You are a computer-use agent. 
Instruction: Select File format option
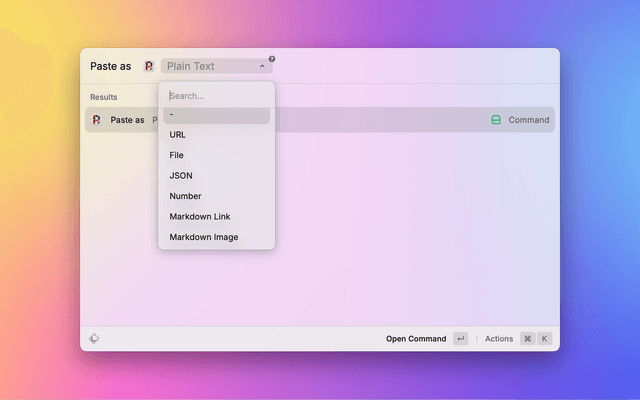tap(177, 155)
